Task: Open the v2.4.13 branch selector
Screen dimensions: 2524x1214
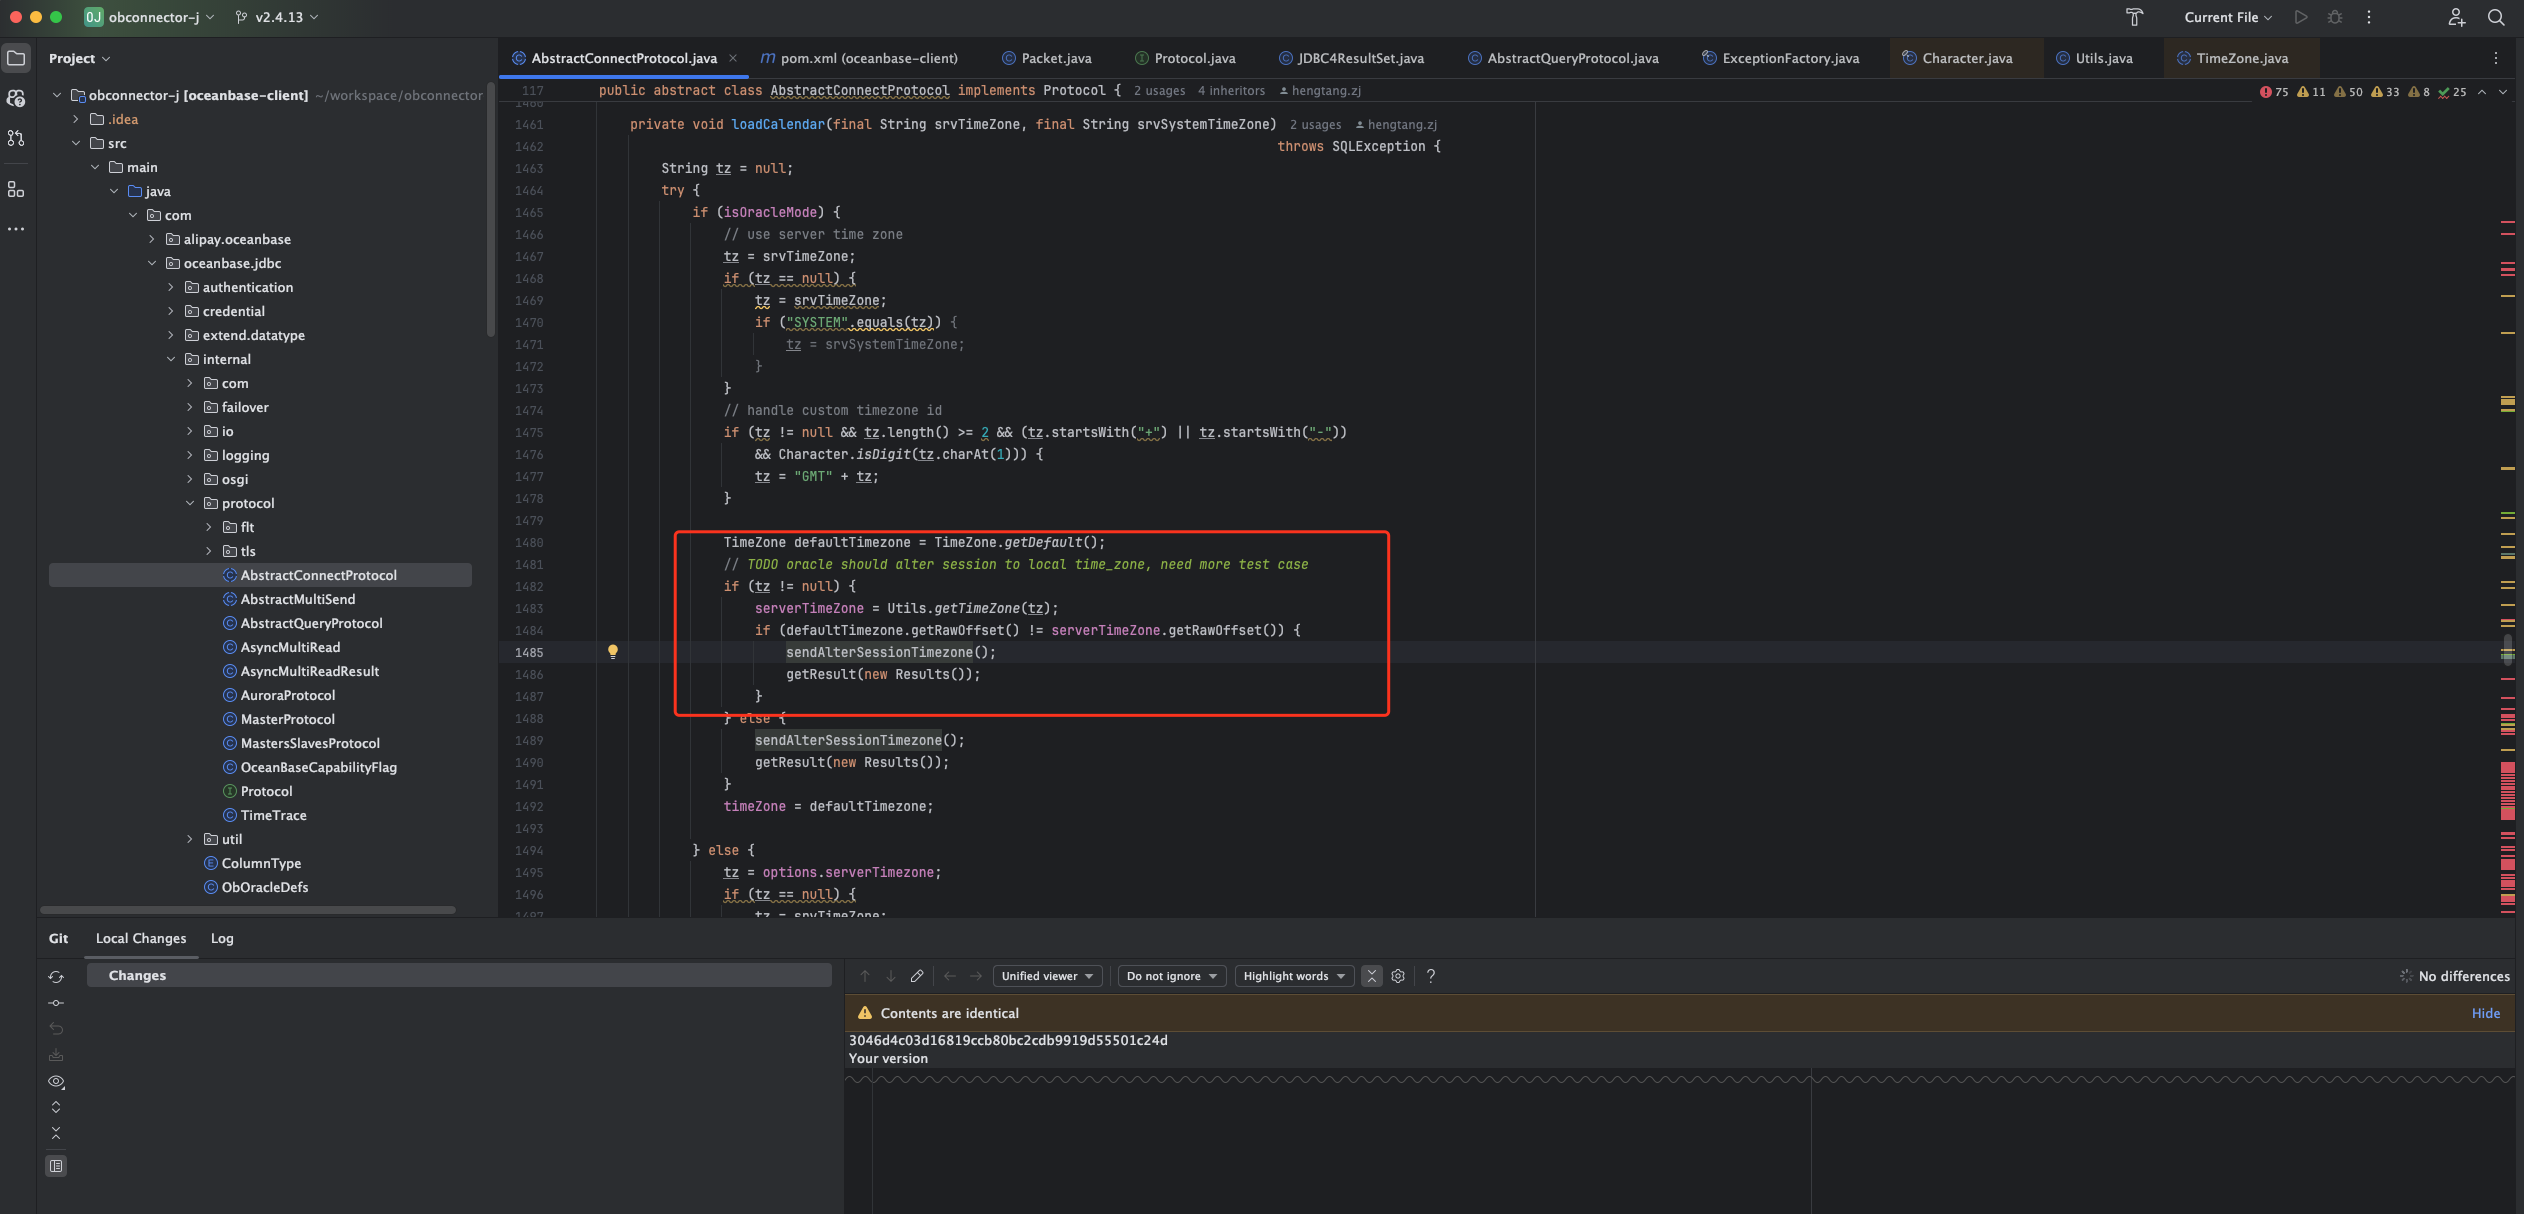Action: (x=278, y=17)
